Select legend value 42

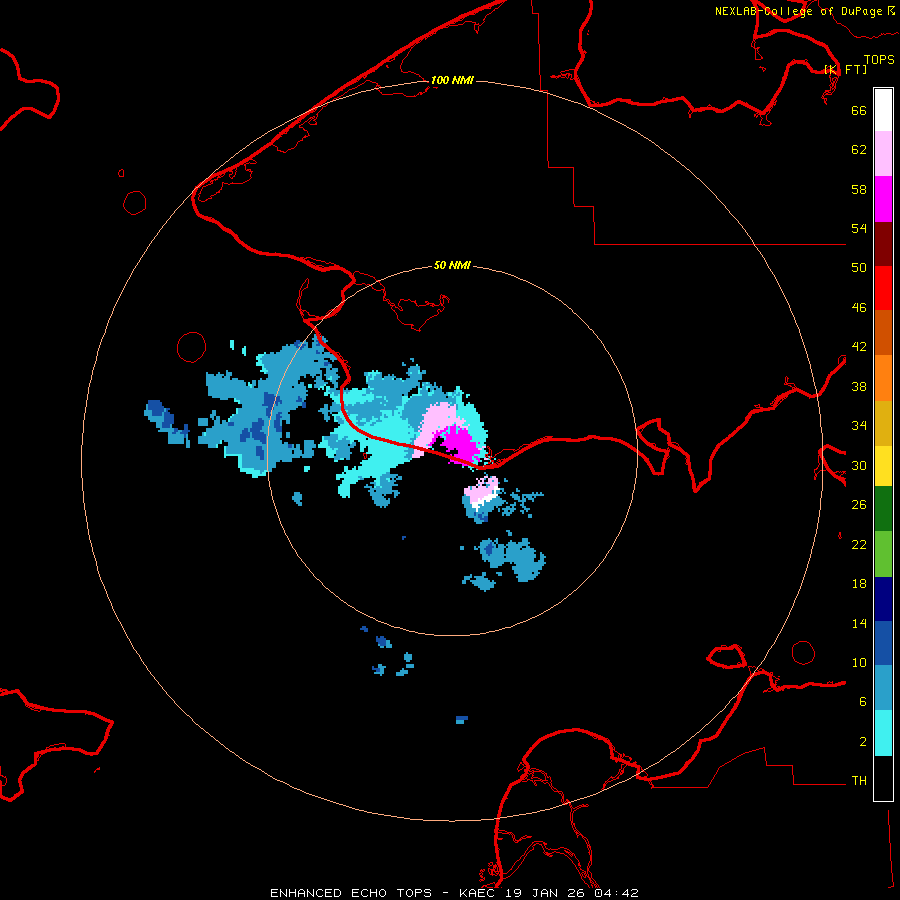click(x=859, y=346)
